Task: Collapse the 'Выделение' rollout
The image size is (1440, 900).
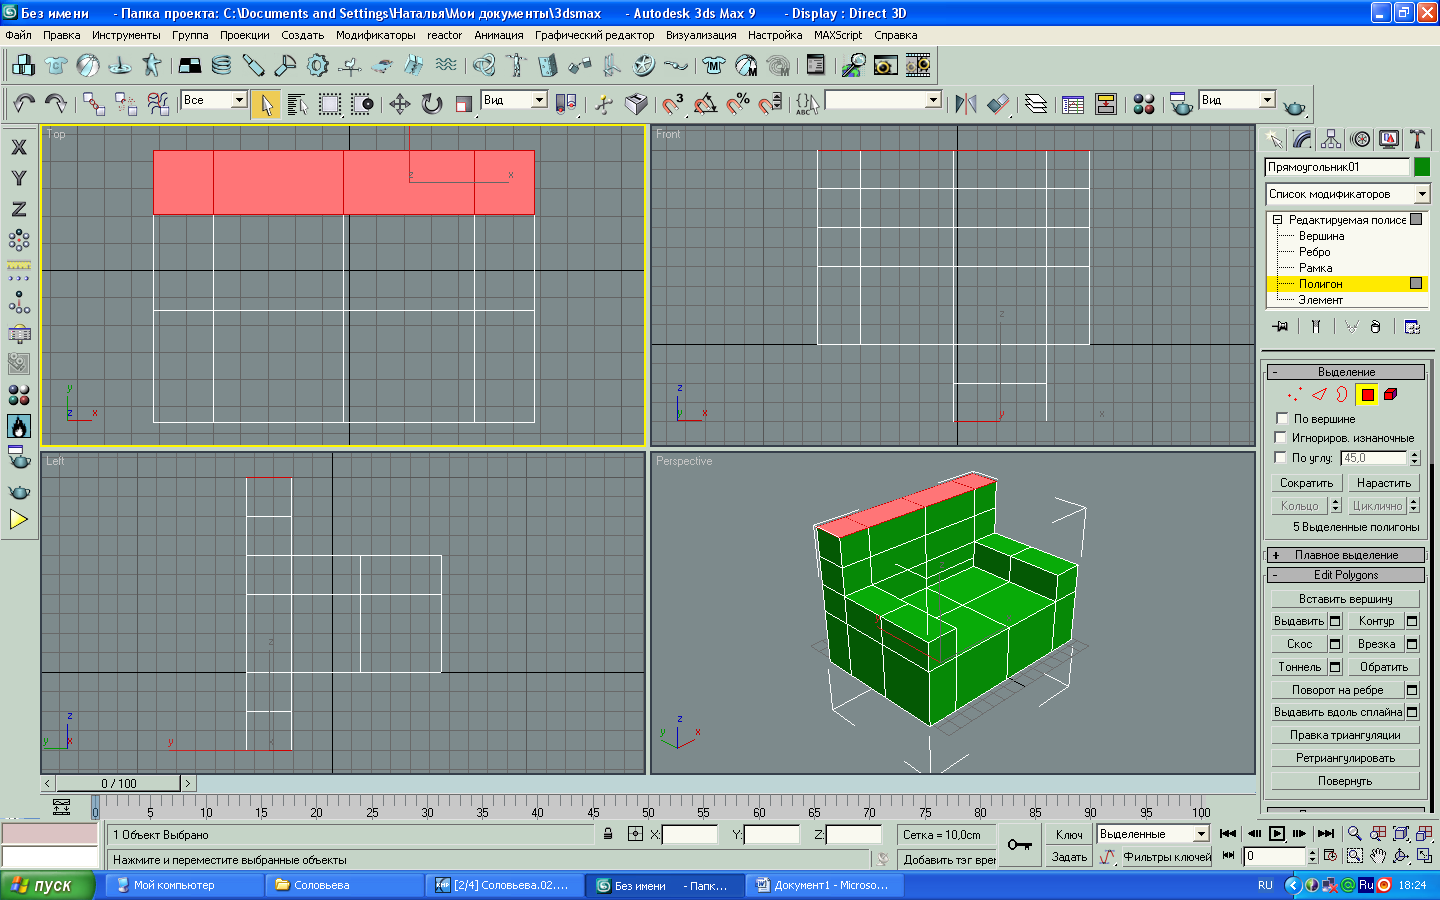Action: [x=1345, y=372]
